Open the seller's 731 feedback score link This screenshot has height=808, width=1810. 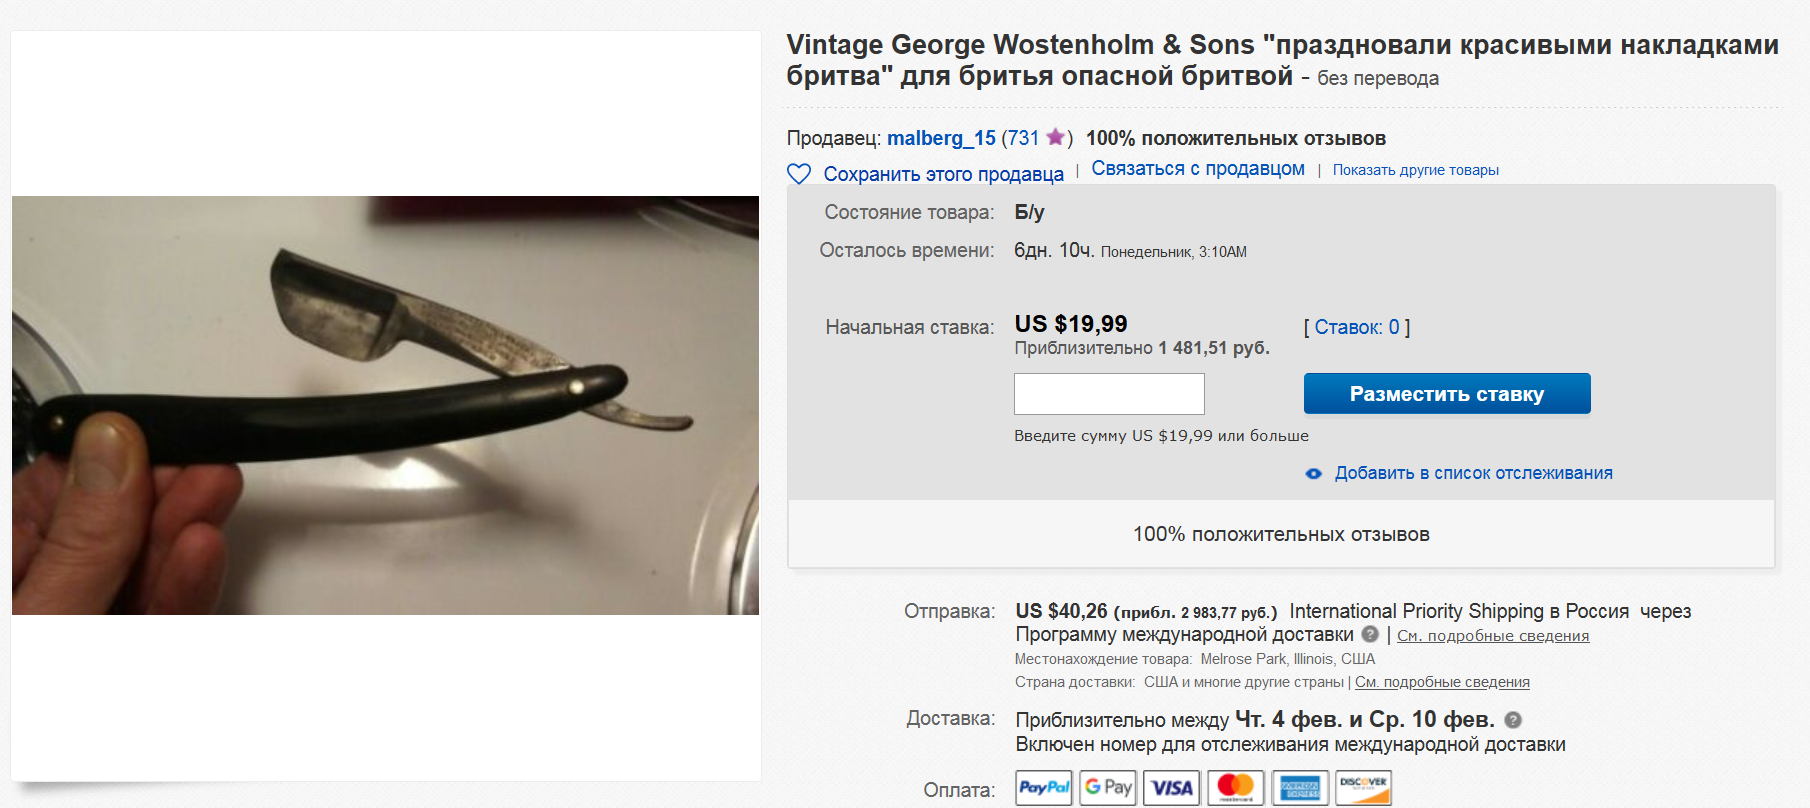[1022, 138]
